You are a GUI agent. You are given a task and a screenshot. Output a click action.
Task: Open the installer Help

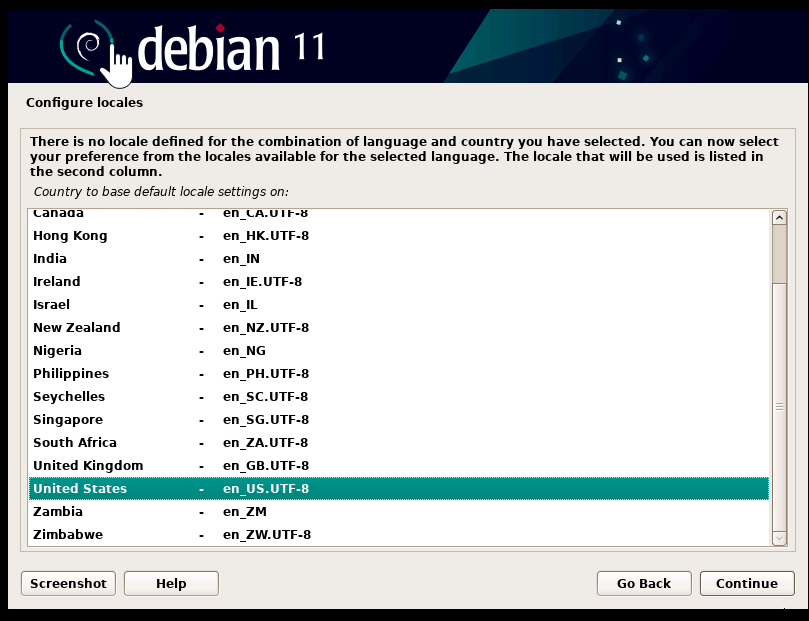click(171, 583)
